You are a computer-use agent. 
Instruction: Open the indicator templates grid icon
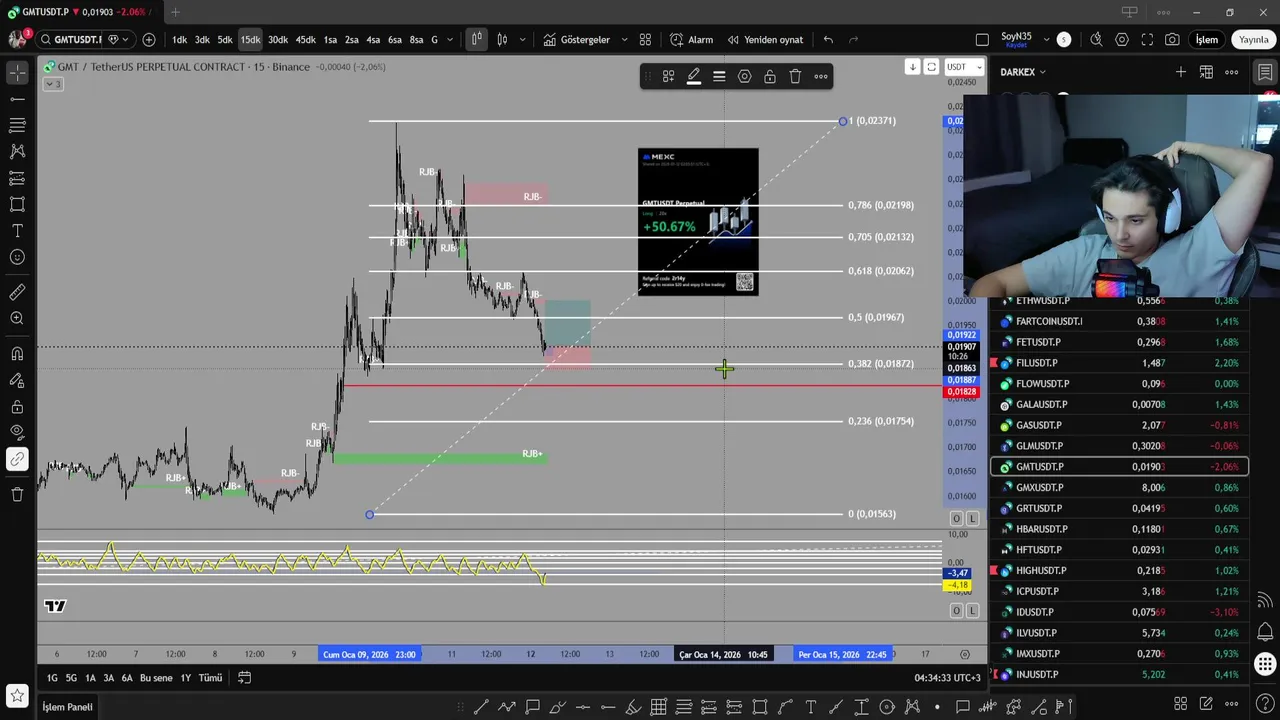[645, 40]
